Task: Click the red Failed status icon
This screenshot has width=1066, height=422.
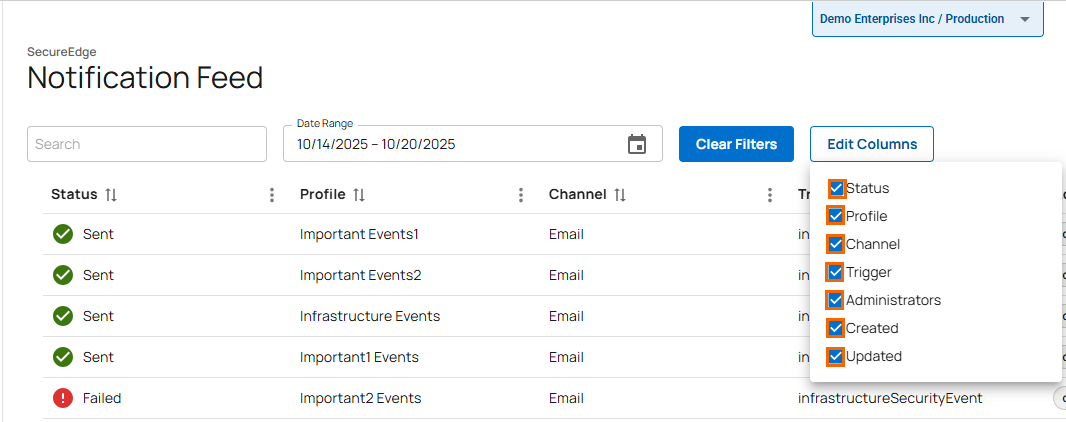Action: pos(63,398)
